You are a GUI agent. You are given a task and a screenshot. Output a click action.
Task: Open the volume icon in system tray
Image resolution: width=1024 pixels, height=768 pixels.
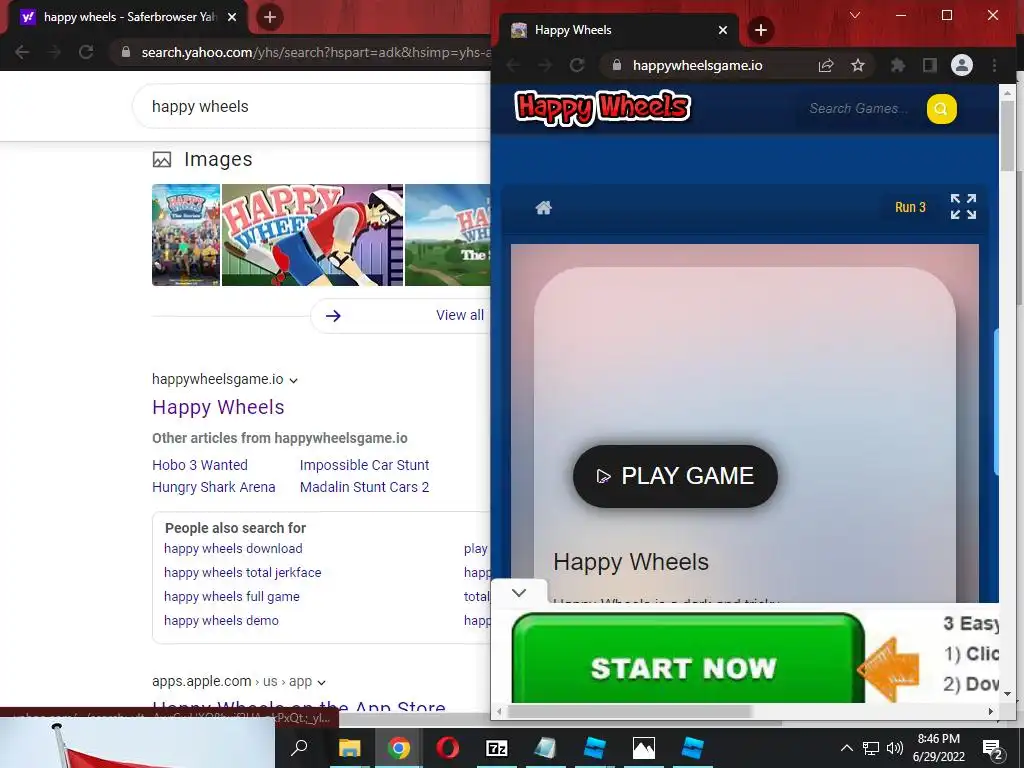[895, 748]
